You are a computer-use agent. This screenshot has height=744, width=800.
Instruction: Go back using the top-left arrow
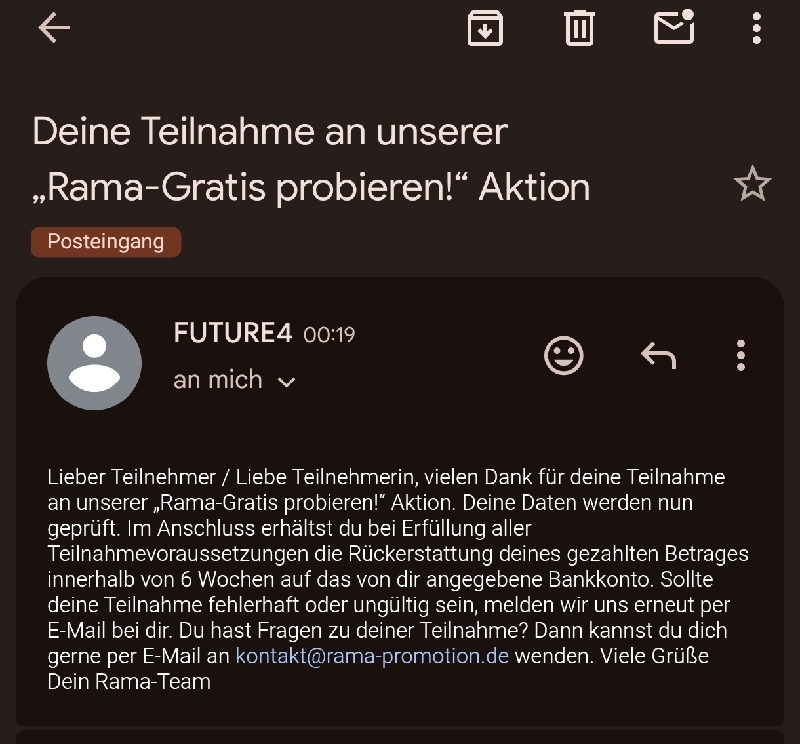[x=54, y=28]
